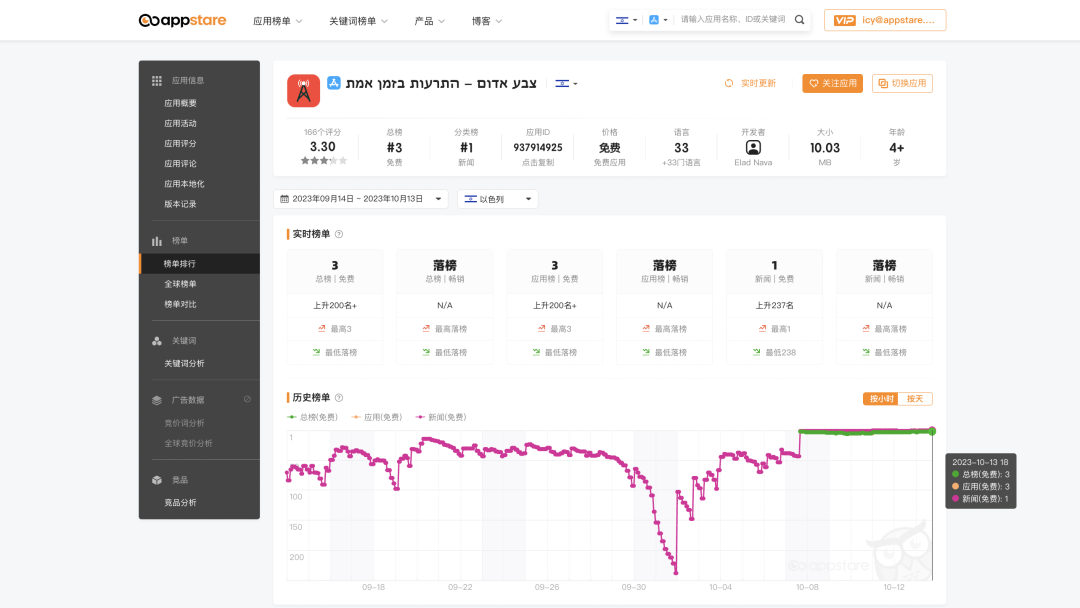Click the search magnifier icon
This screenshot has width=1080, height=608.
(x=798, y=18)
